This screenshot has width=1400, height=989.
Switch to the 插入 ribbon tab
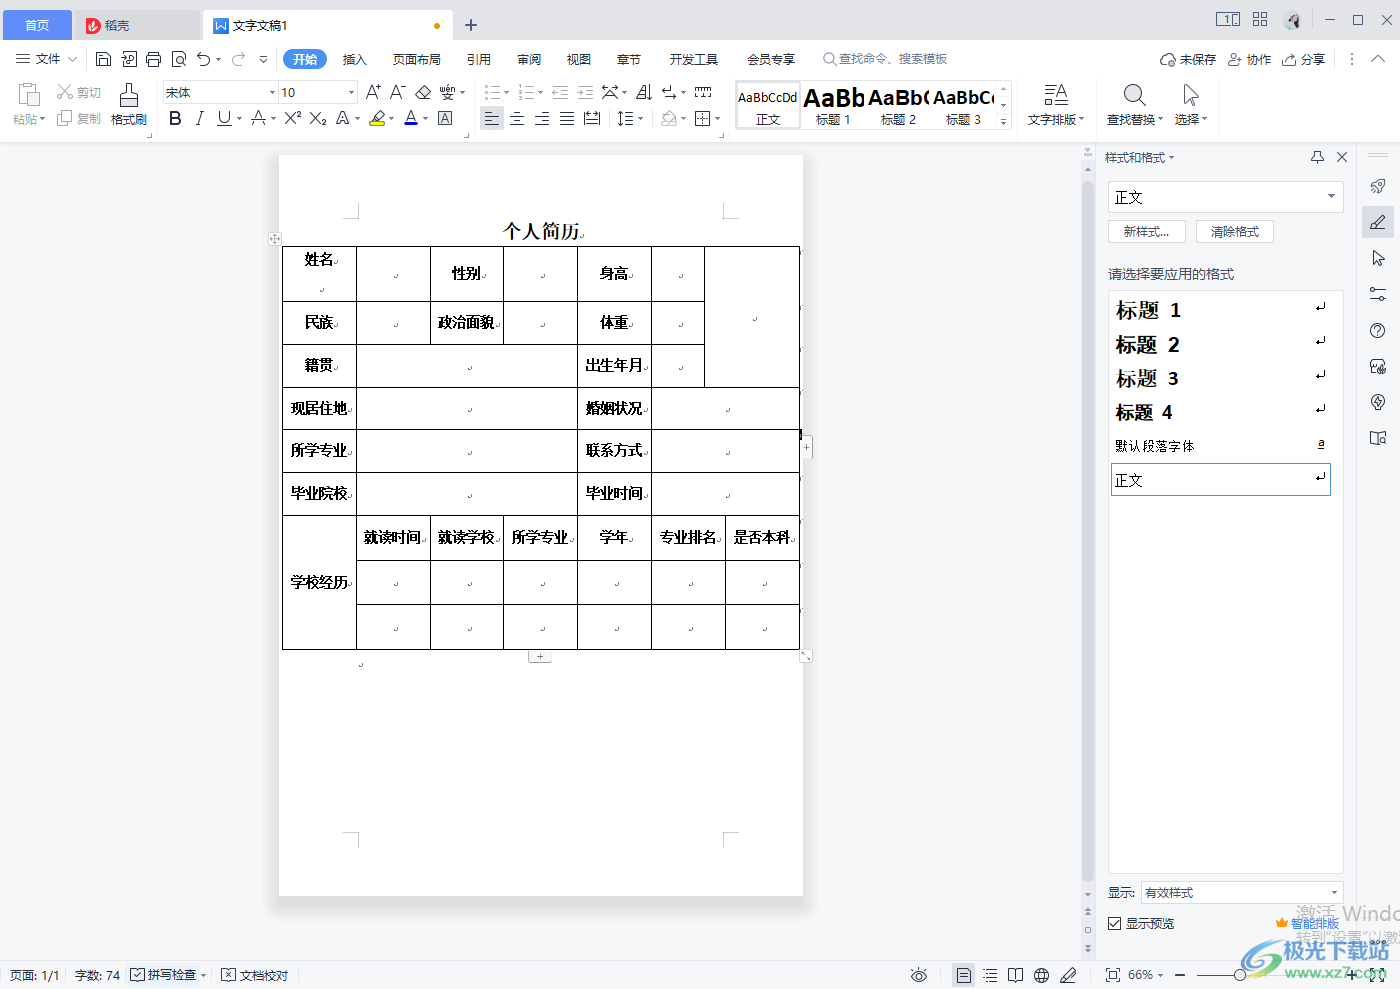click(354, 59)
